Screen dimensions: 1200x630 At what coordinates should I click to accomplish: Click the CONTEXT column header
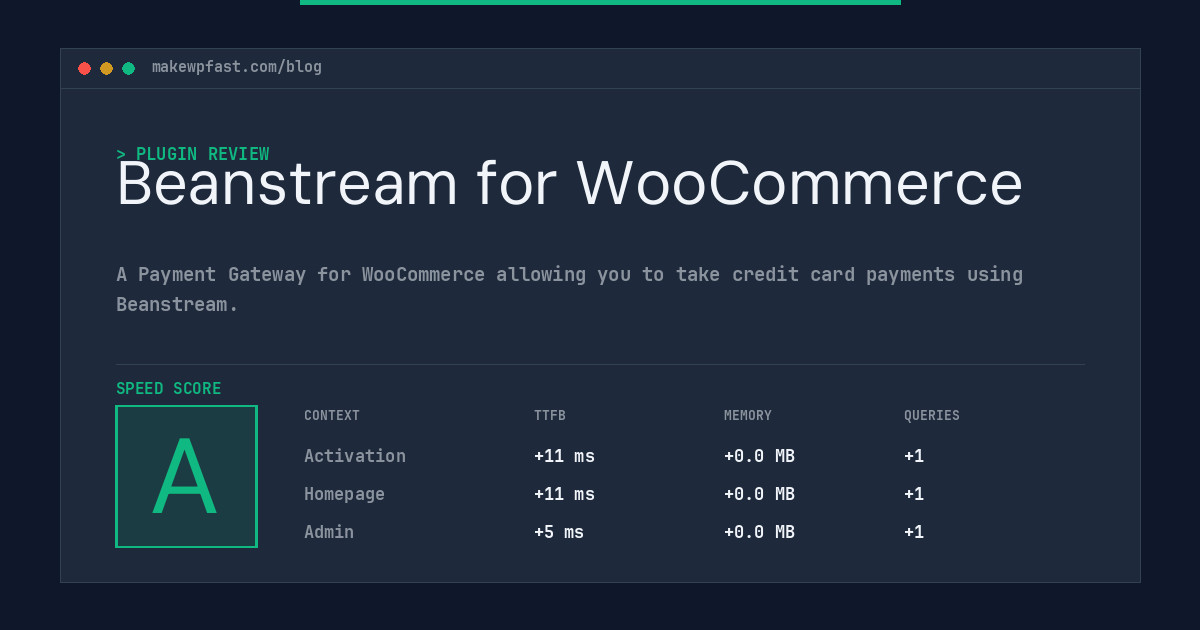tap(332, 416)
